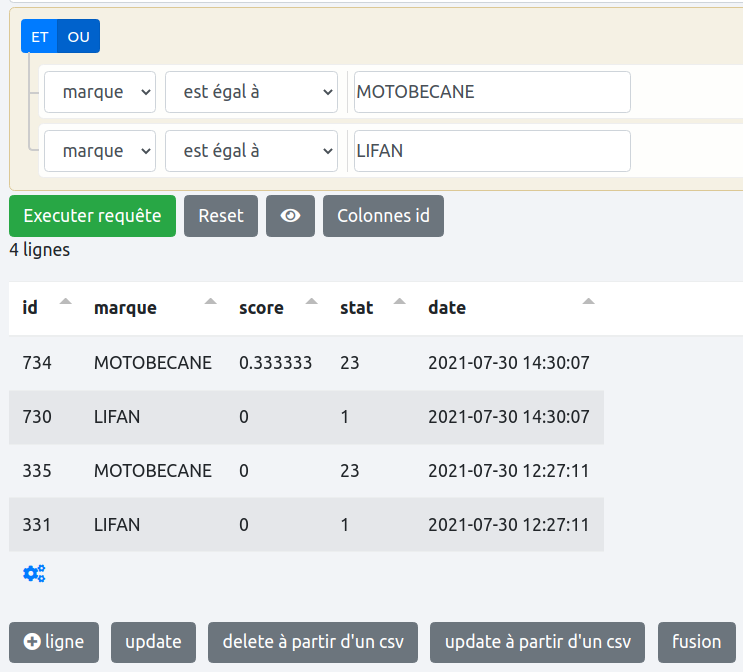
Task: Sort by score column arrow
Action: [x=312, y=302]
